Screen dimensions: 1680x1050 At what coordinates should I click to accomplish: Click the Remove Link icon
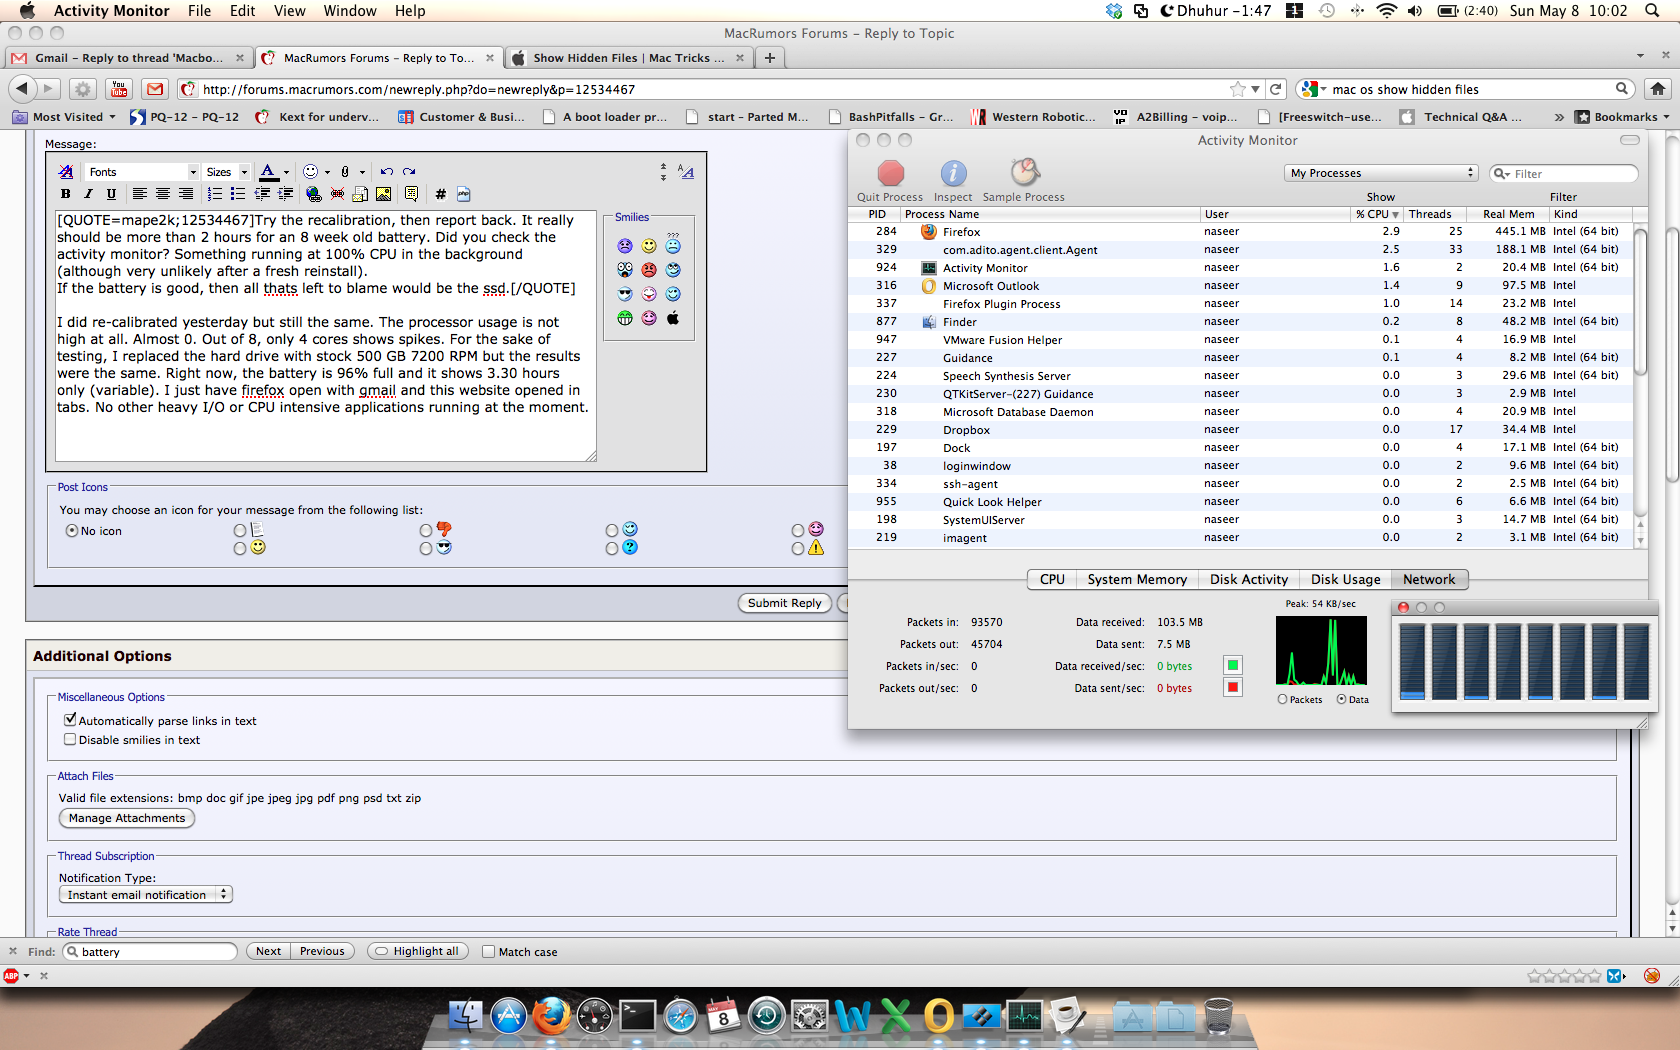[x=337, y=194]
